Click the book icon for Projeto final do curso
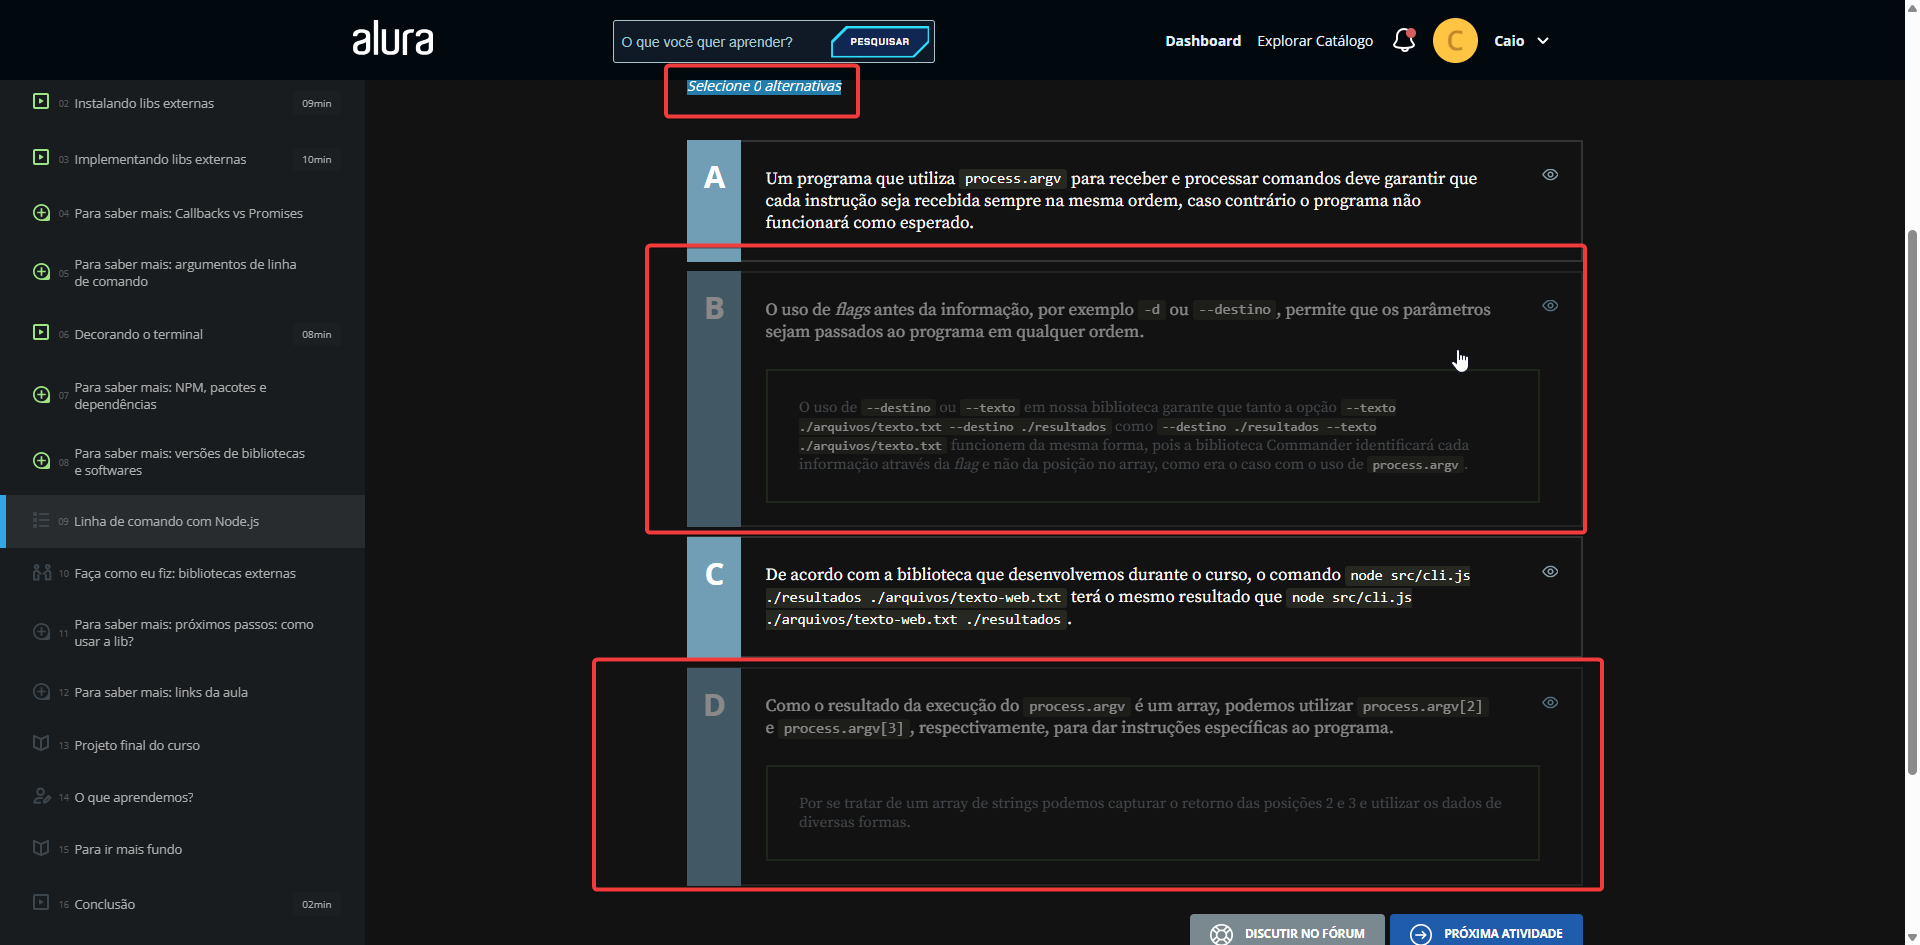 40,744
